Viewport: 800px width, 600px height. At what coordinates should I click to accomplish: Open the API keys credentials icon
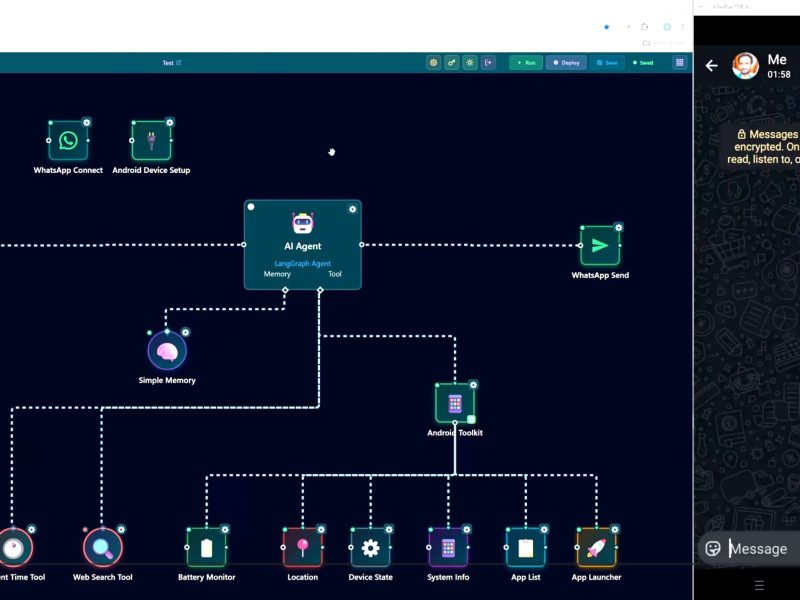(x=452, y=62)
